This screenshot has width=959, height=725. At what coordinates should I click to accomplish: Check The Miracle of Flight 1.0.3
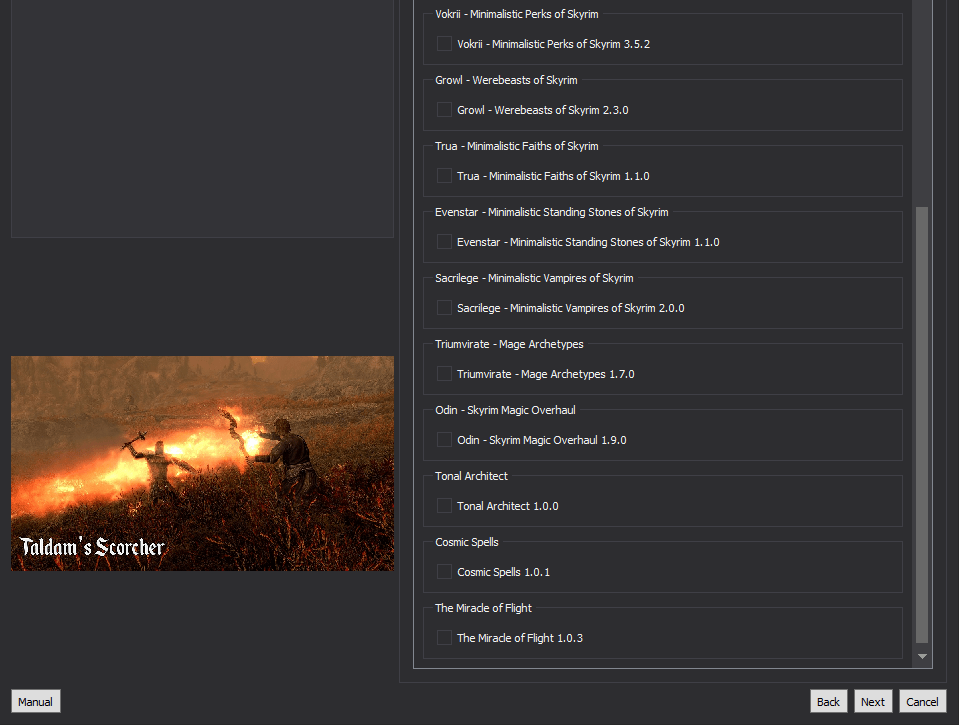pos(444,638)
